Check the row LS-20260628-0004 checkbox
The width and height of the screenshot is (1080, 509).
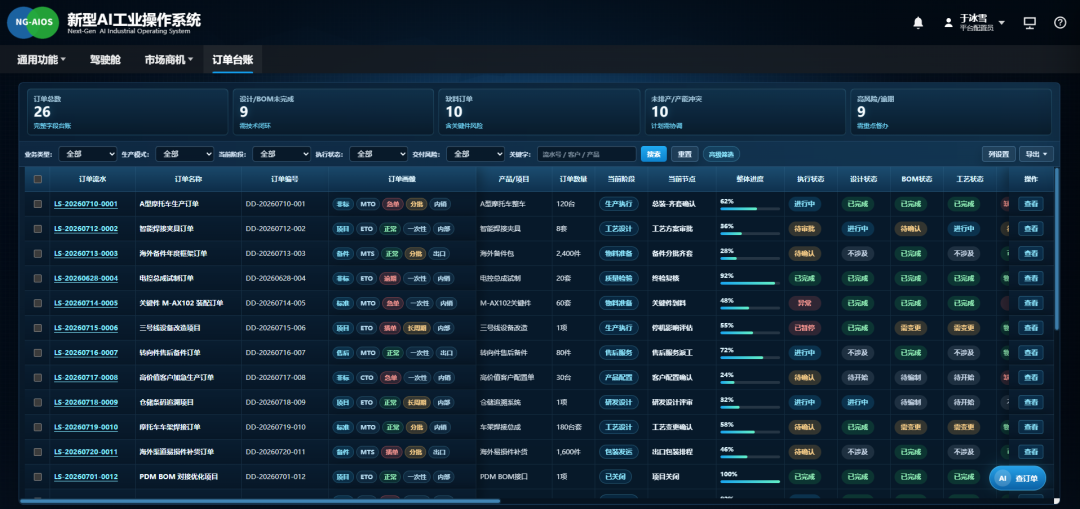(38, 278)
